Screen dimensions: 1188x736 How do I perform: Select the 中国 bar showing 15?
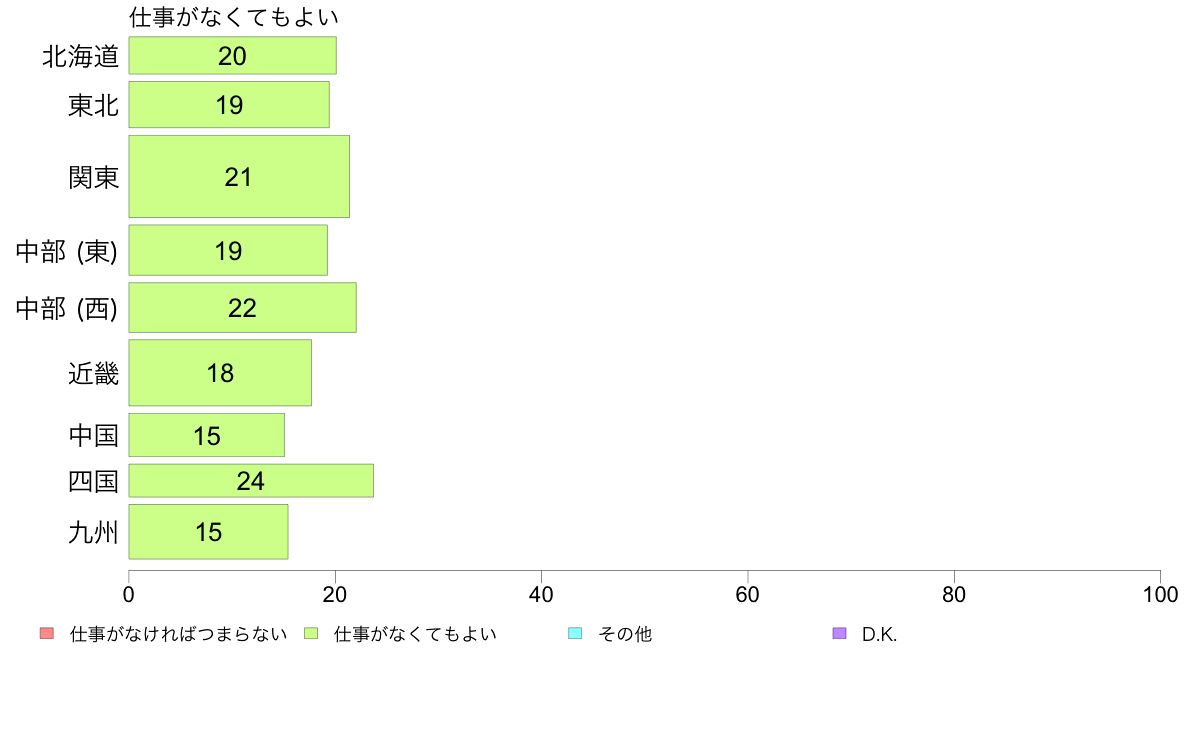coord(207,435)
